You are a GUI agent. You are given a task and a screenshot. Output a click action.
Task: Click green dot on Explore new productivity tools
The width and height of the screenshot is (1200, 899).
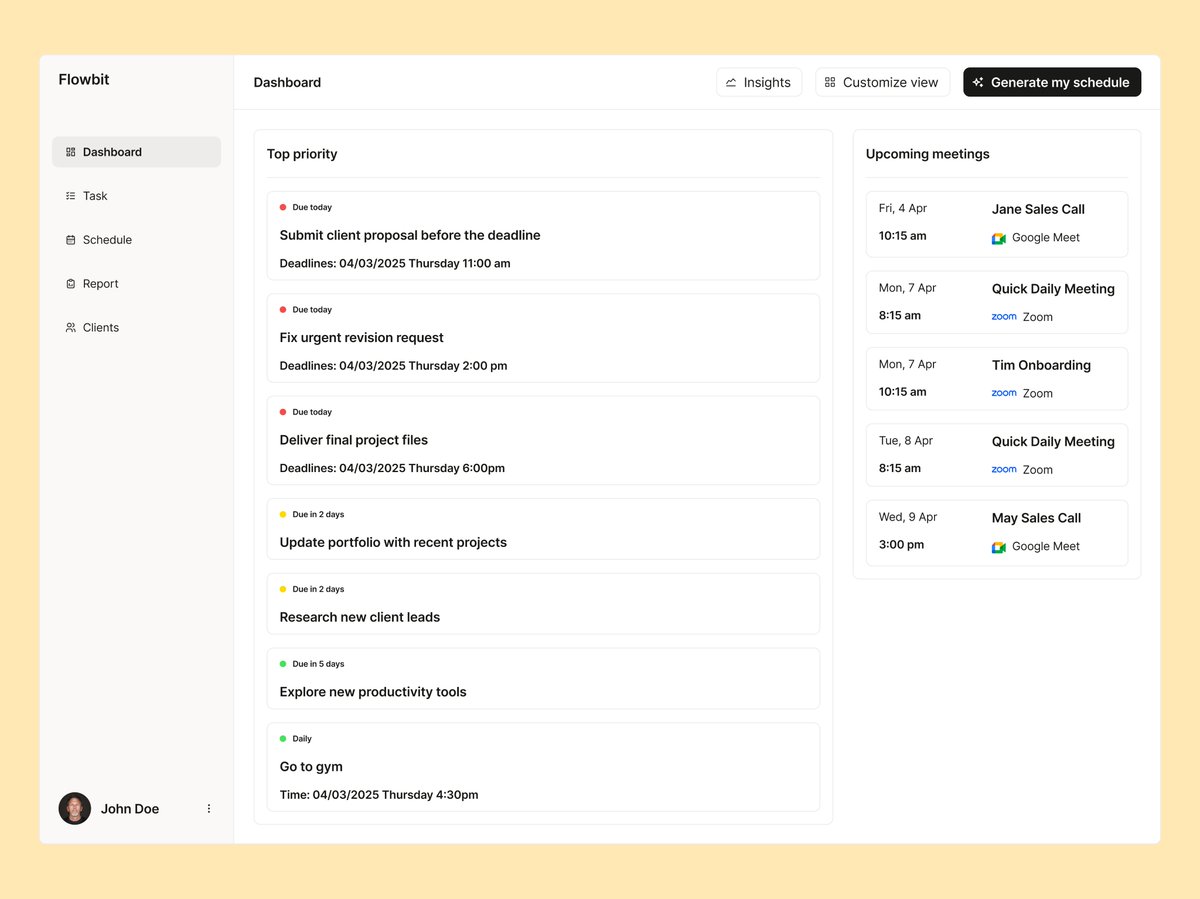click(x=283, y=664)
